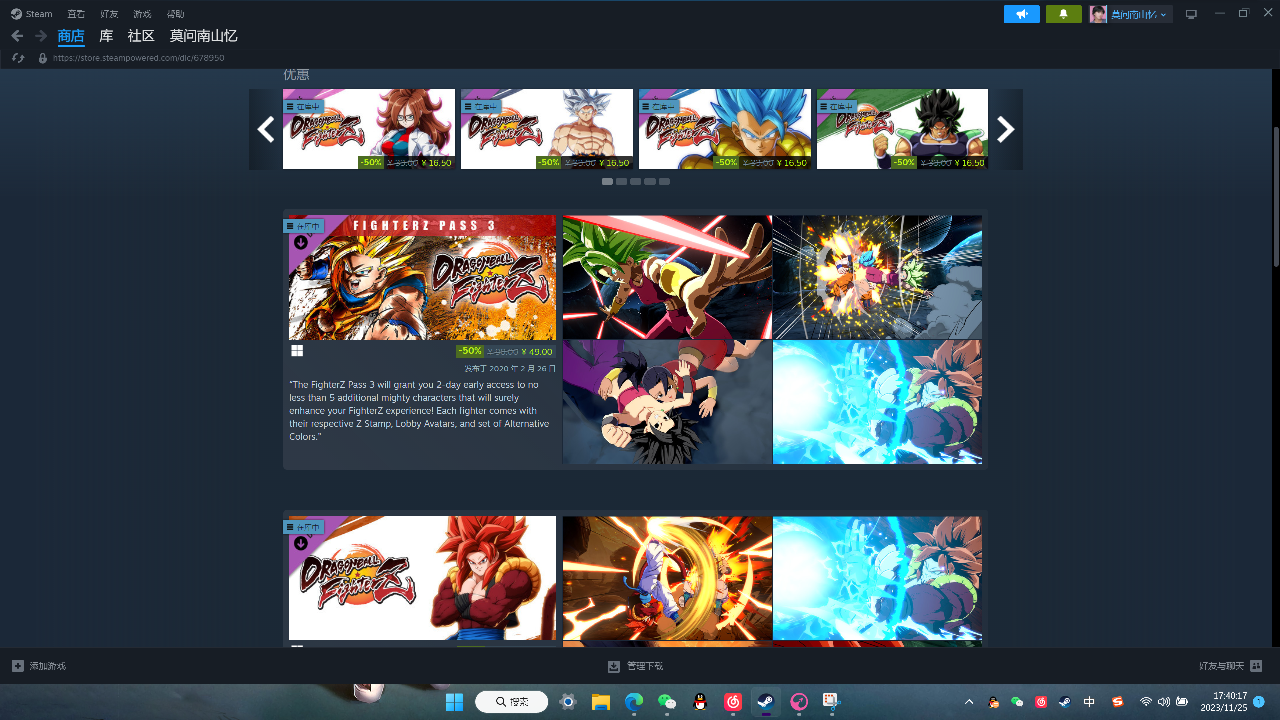Viewport: 1280px width, 720px height.
Task: Open the announcements megaphone button
Action: click(x=1022, y=14)
